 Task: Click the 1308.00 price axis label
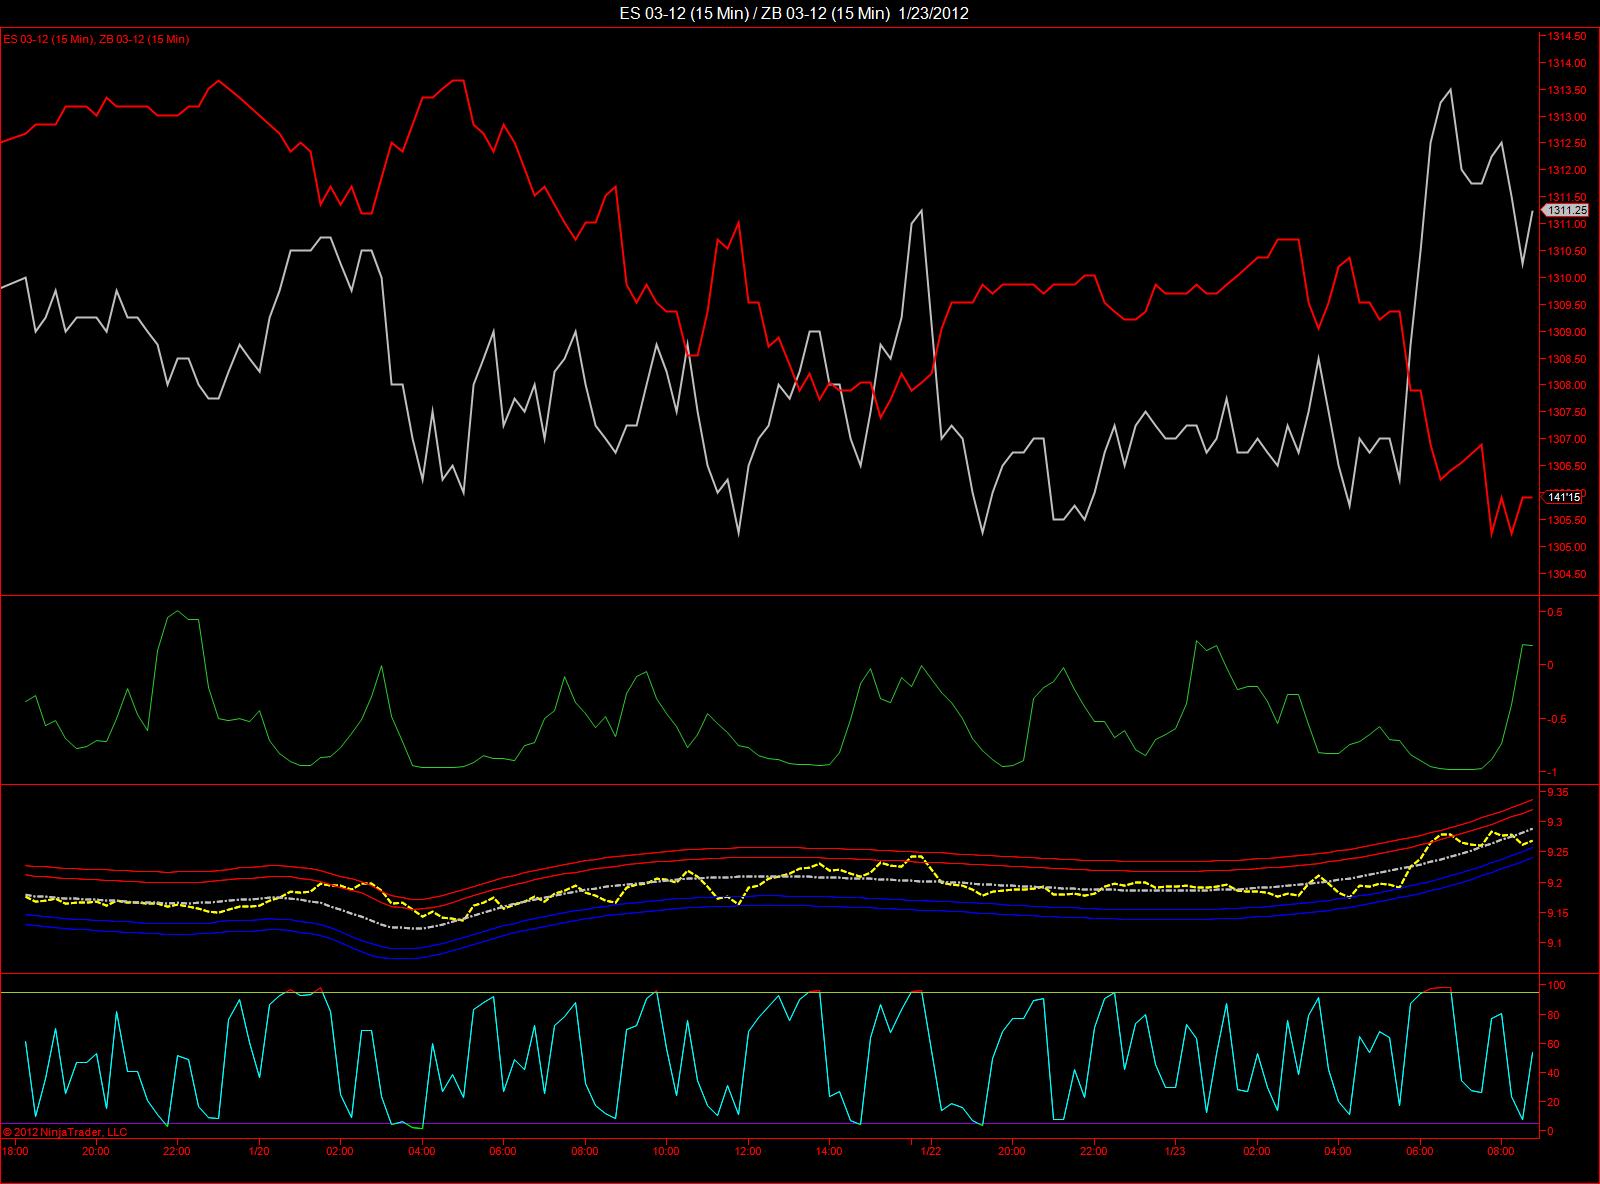point(1566,385)
